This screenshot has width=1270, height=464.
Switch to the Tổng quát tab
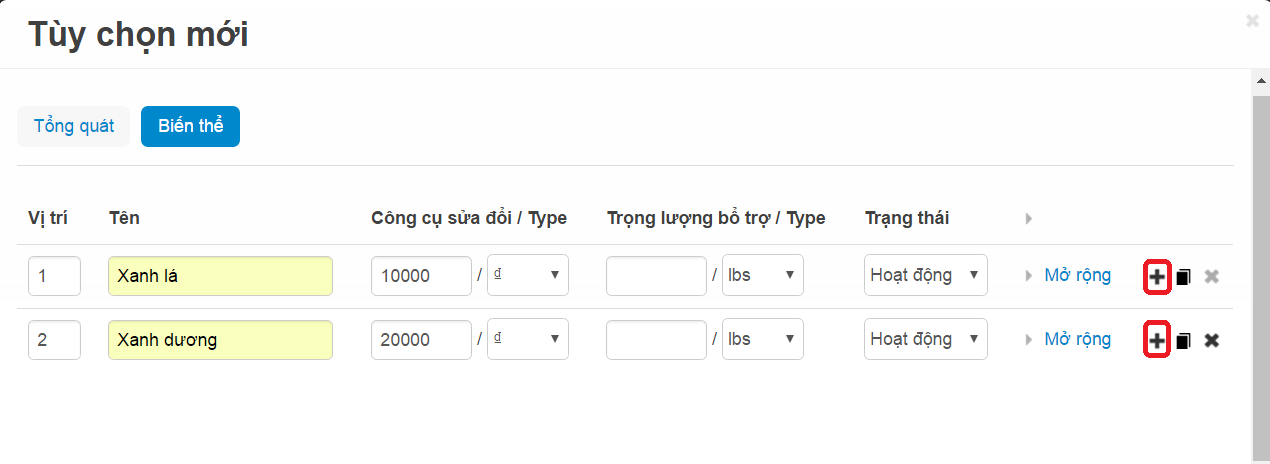(x=74, y=126)
